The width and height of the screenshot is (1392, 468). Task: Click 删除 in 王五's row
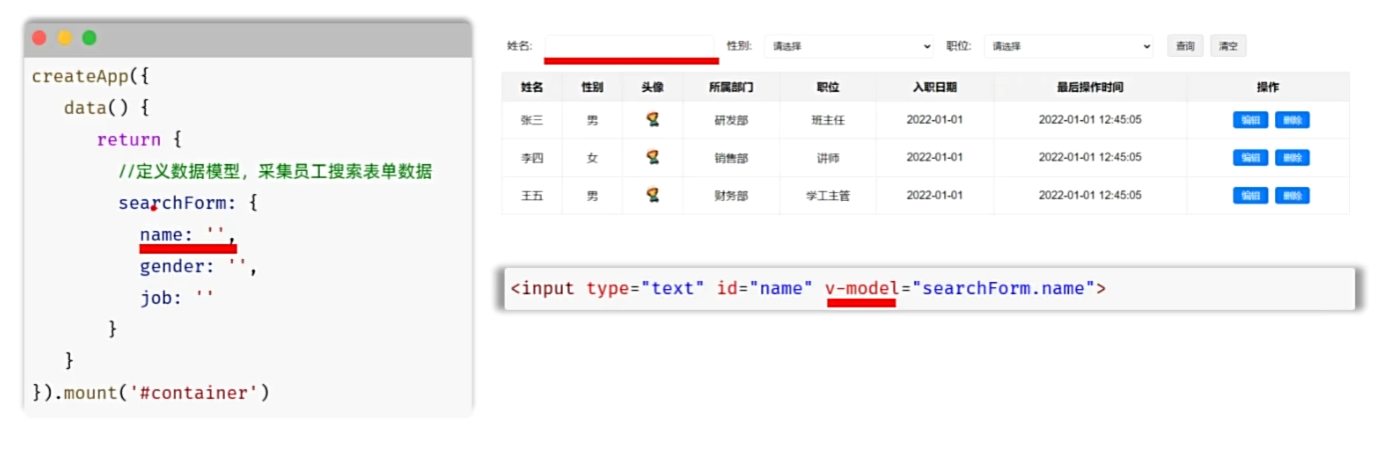pyautogui.click(x=1292, y=196)
